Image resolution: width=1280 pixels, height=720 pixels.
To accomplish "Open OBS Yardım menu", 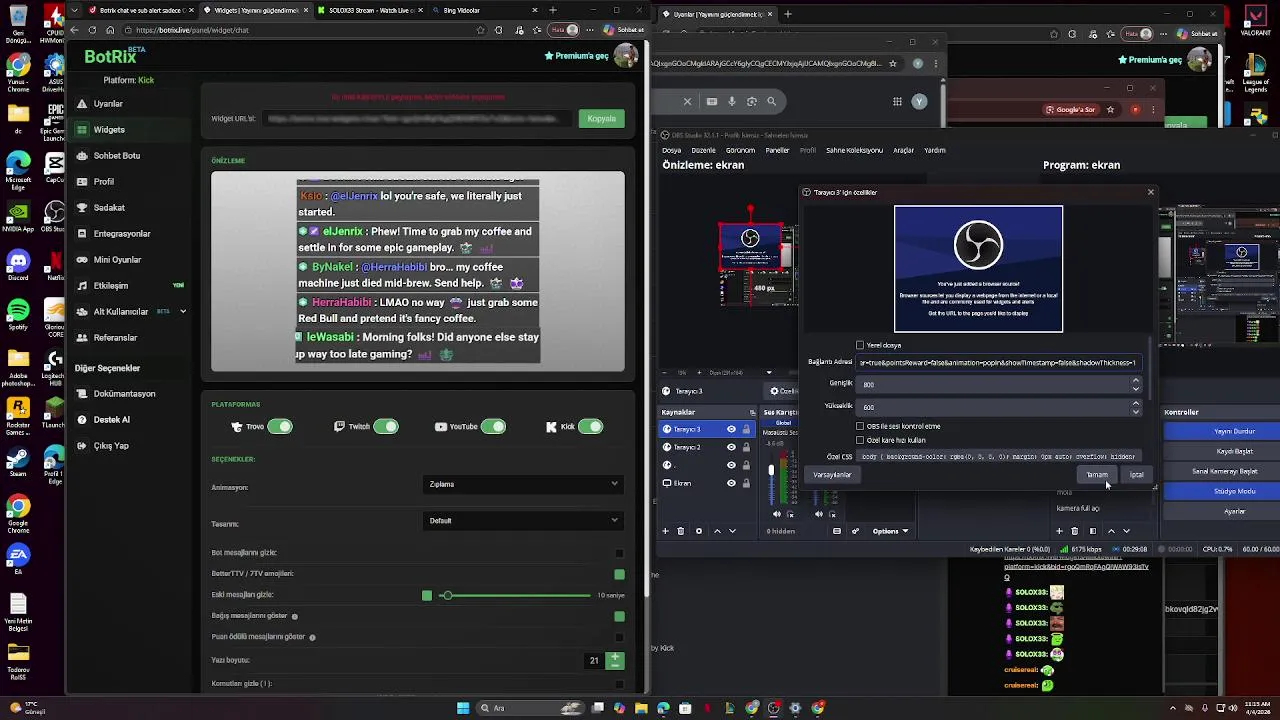I will click(934, 150).
